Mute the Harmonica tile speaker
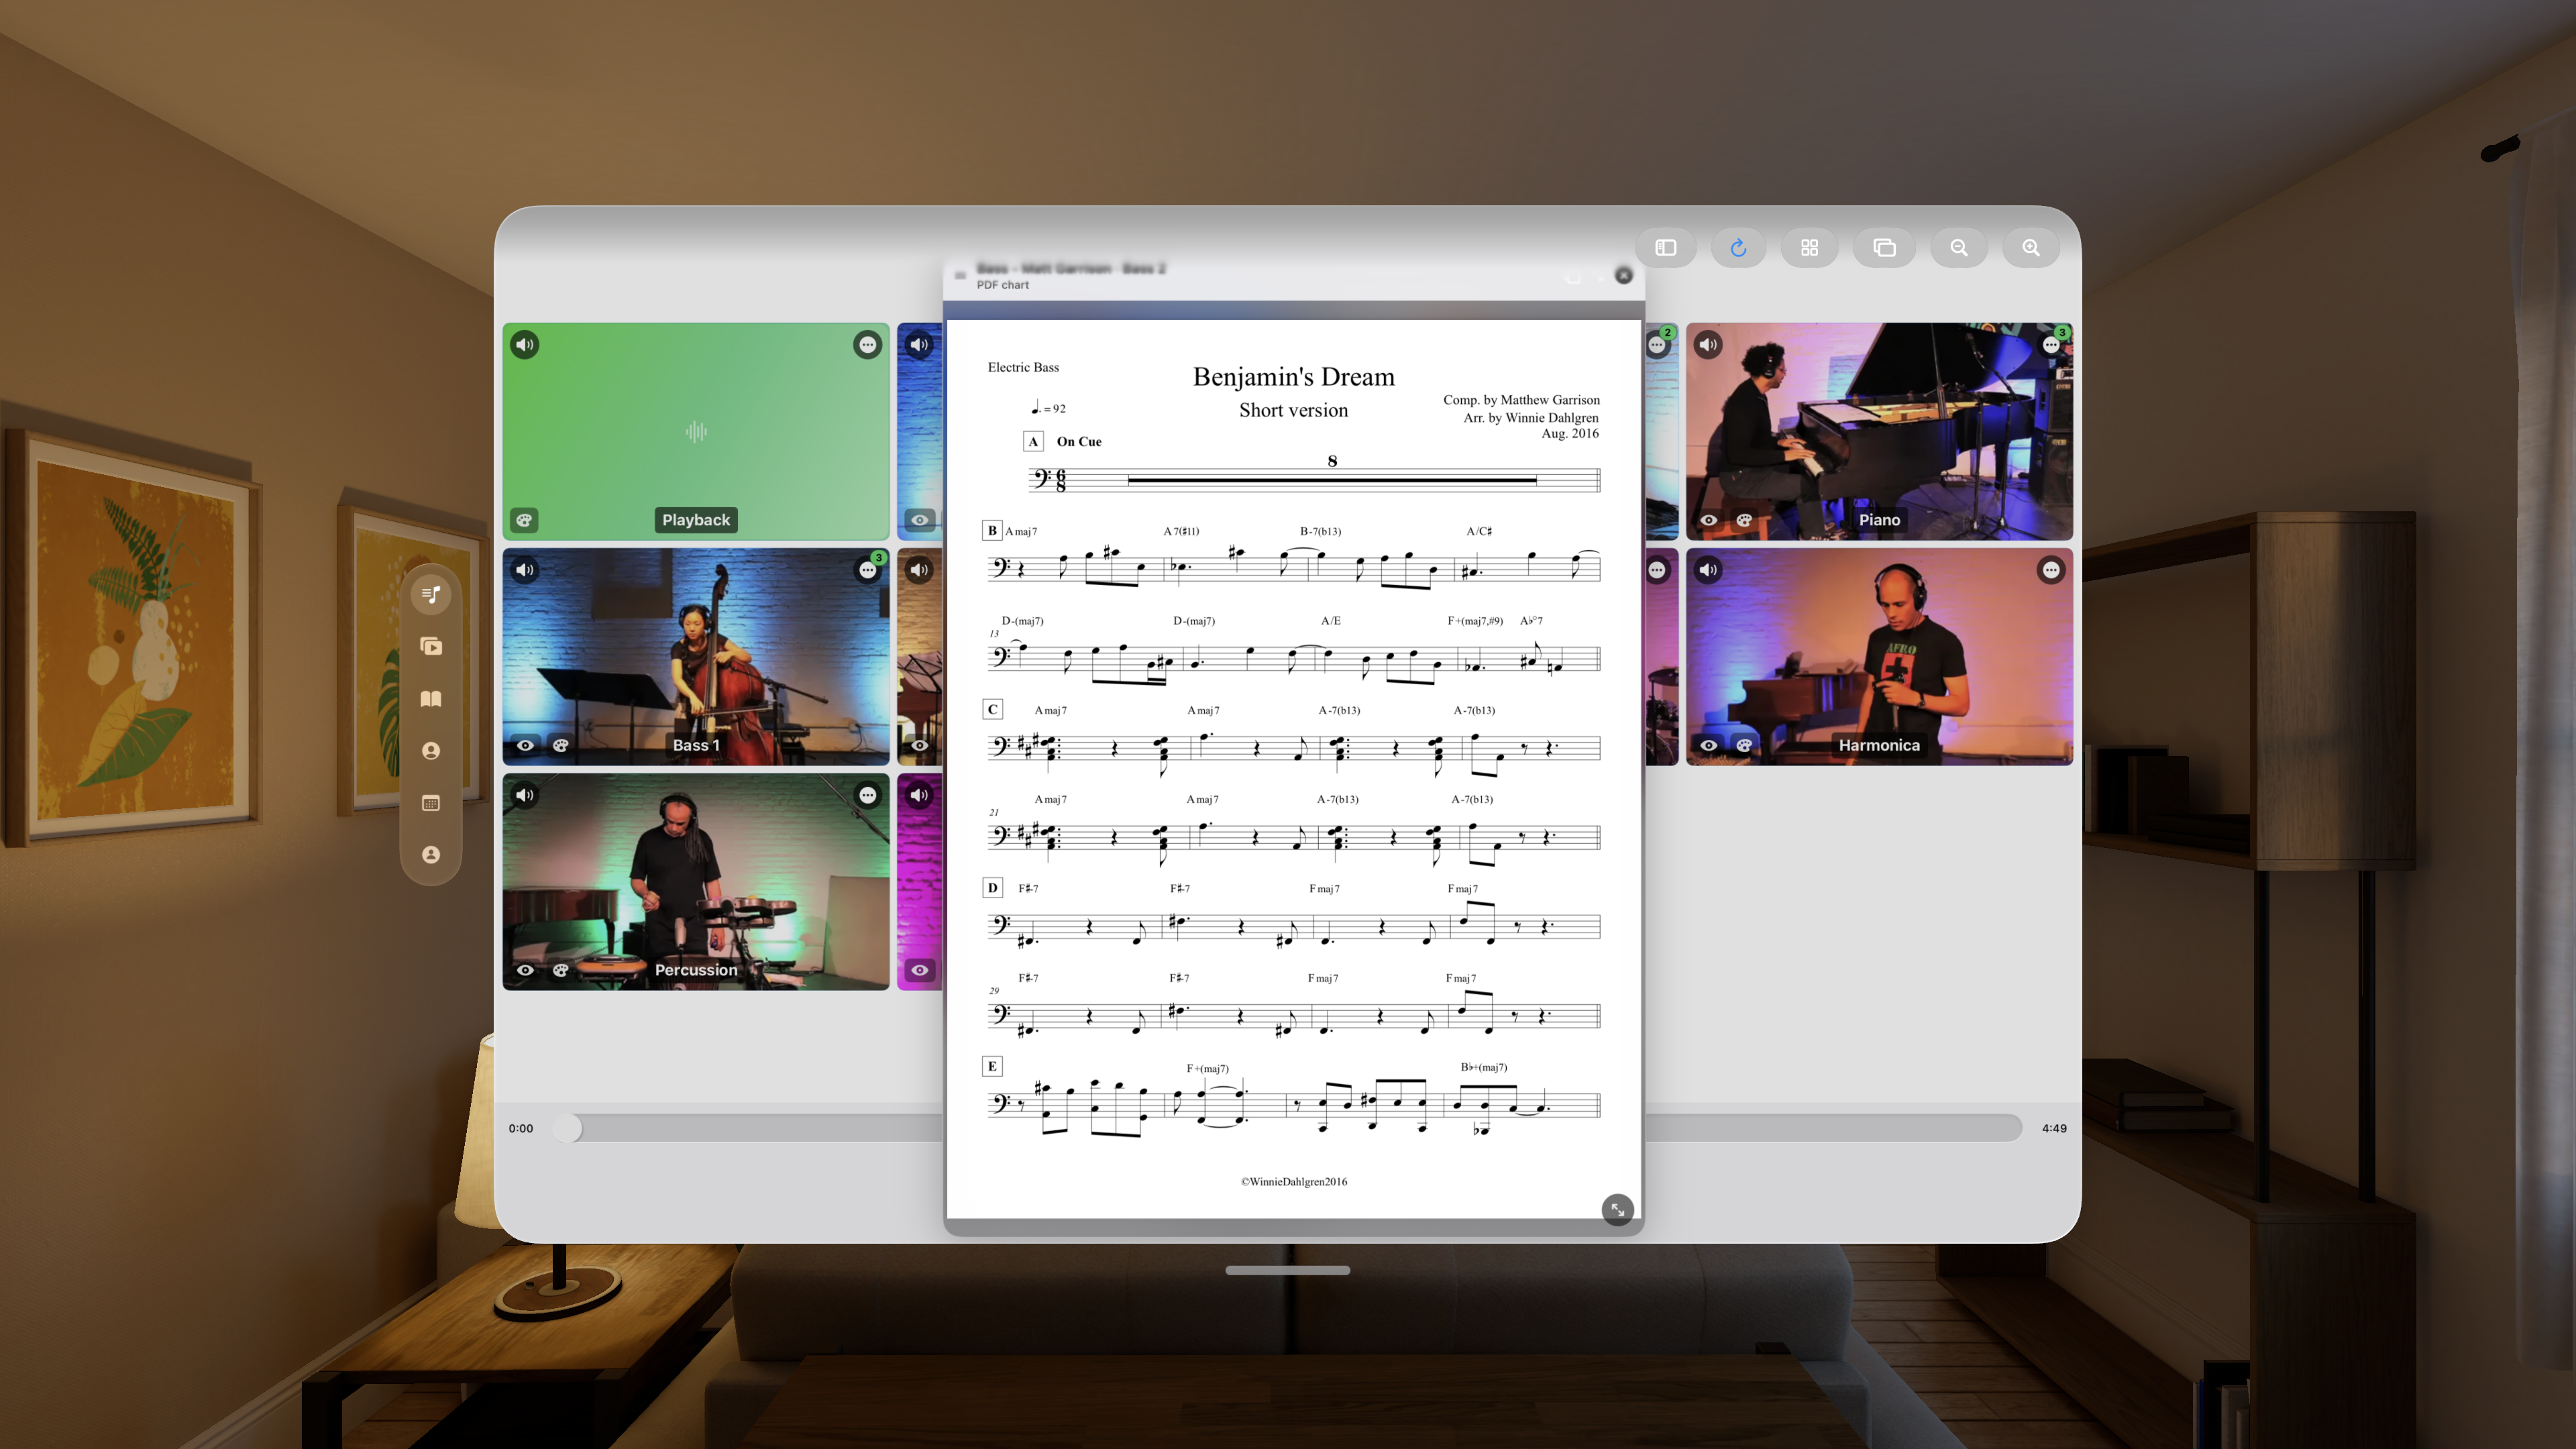Screen dimensions: 2576x1449 click(1708, 570)
